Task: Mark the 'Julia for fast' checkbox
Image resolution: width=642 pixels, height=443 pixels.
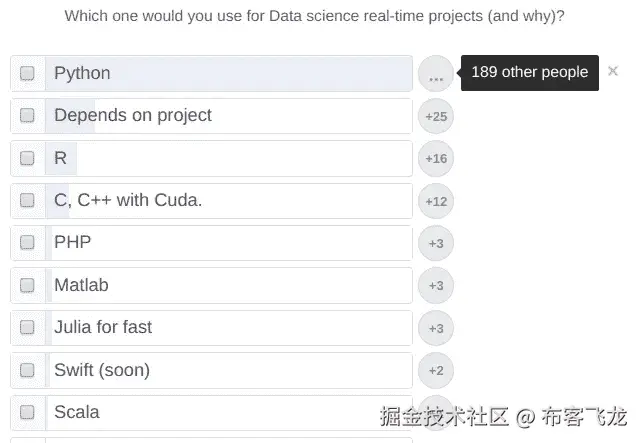Action: tap(27, 327)
